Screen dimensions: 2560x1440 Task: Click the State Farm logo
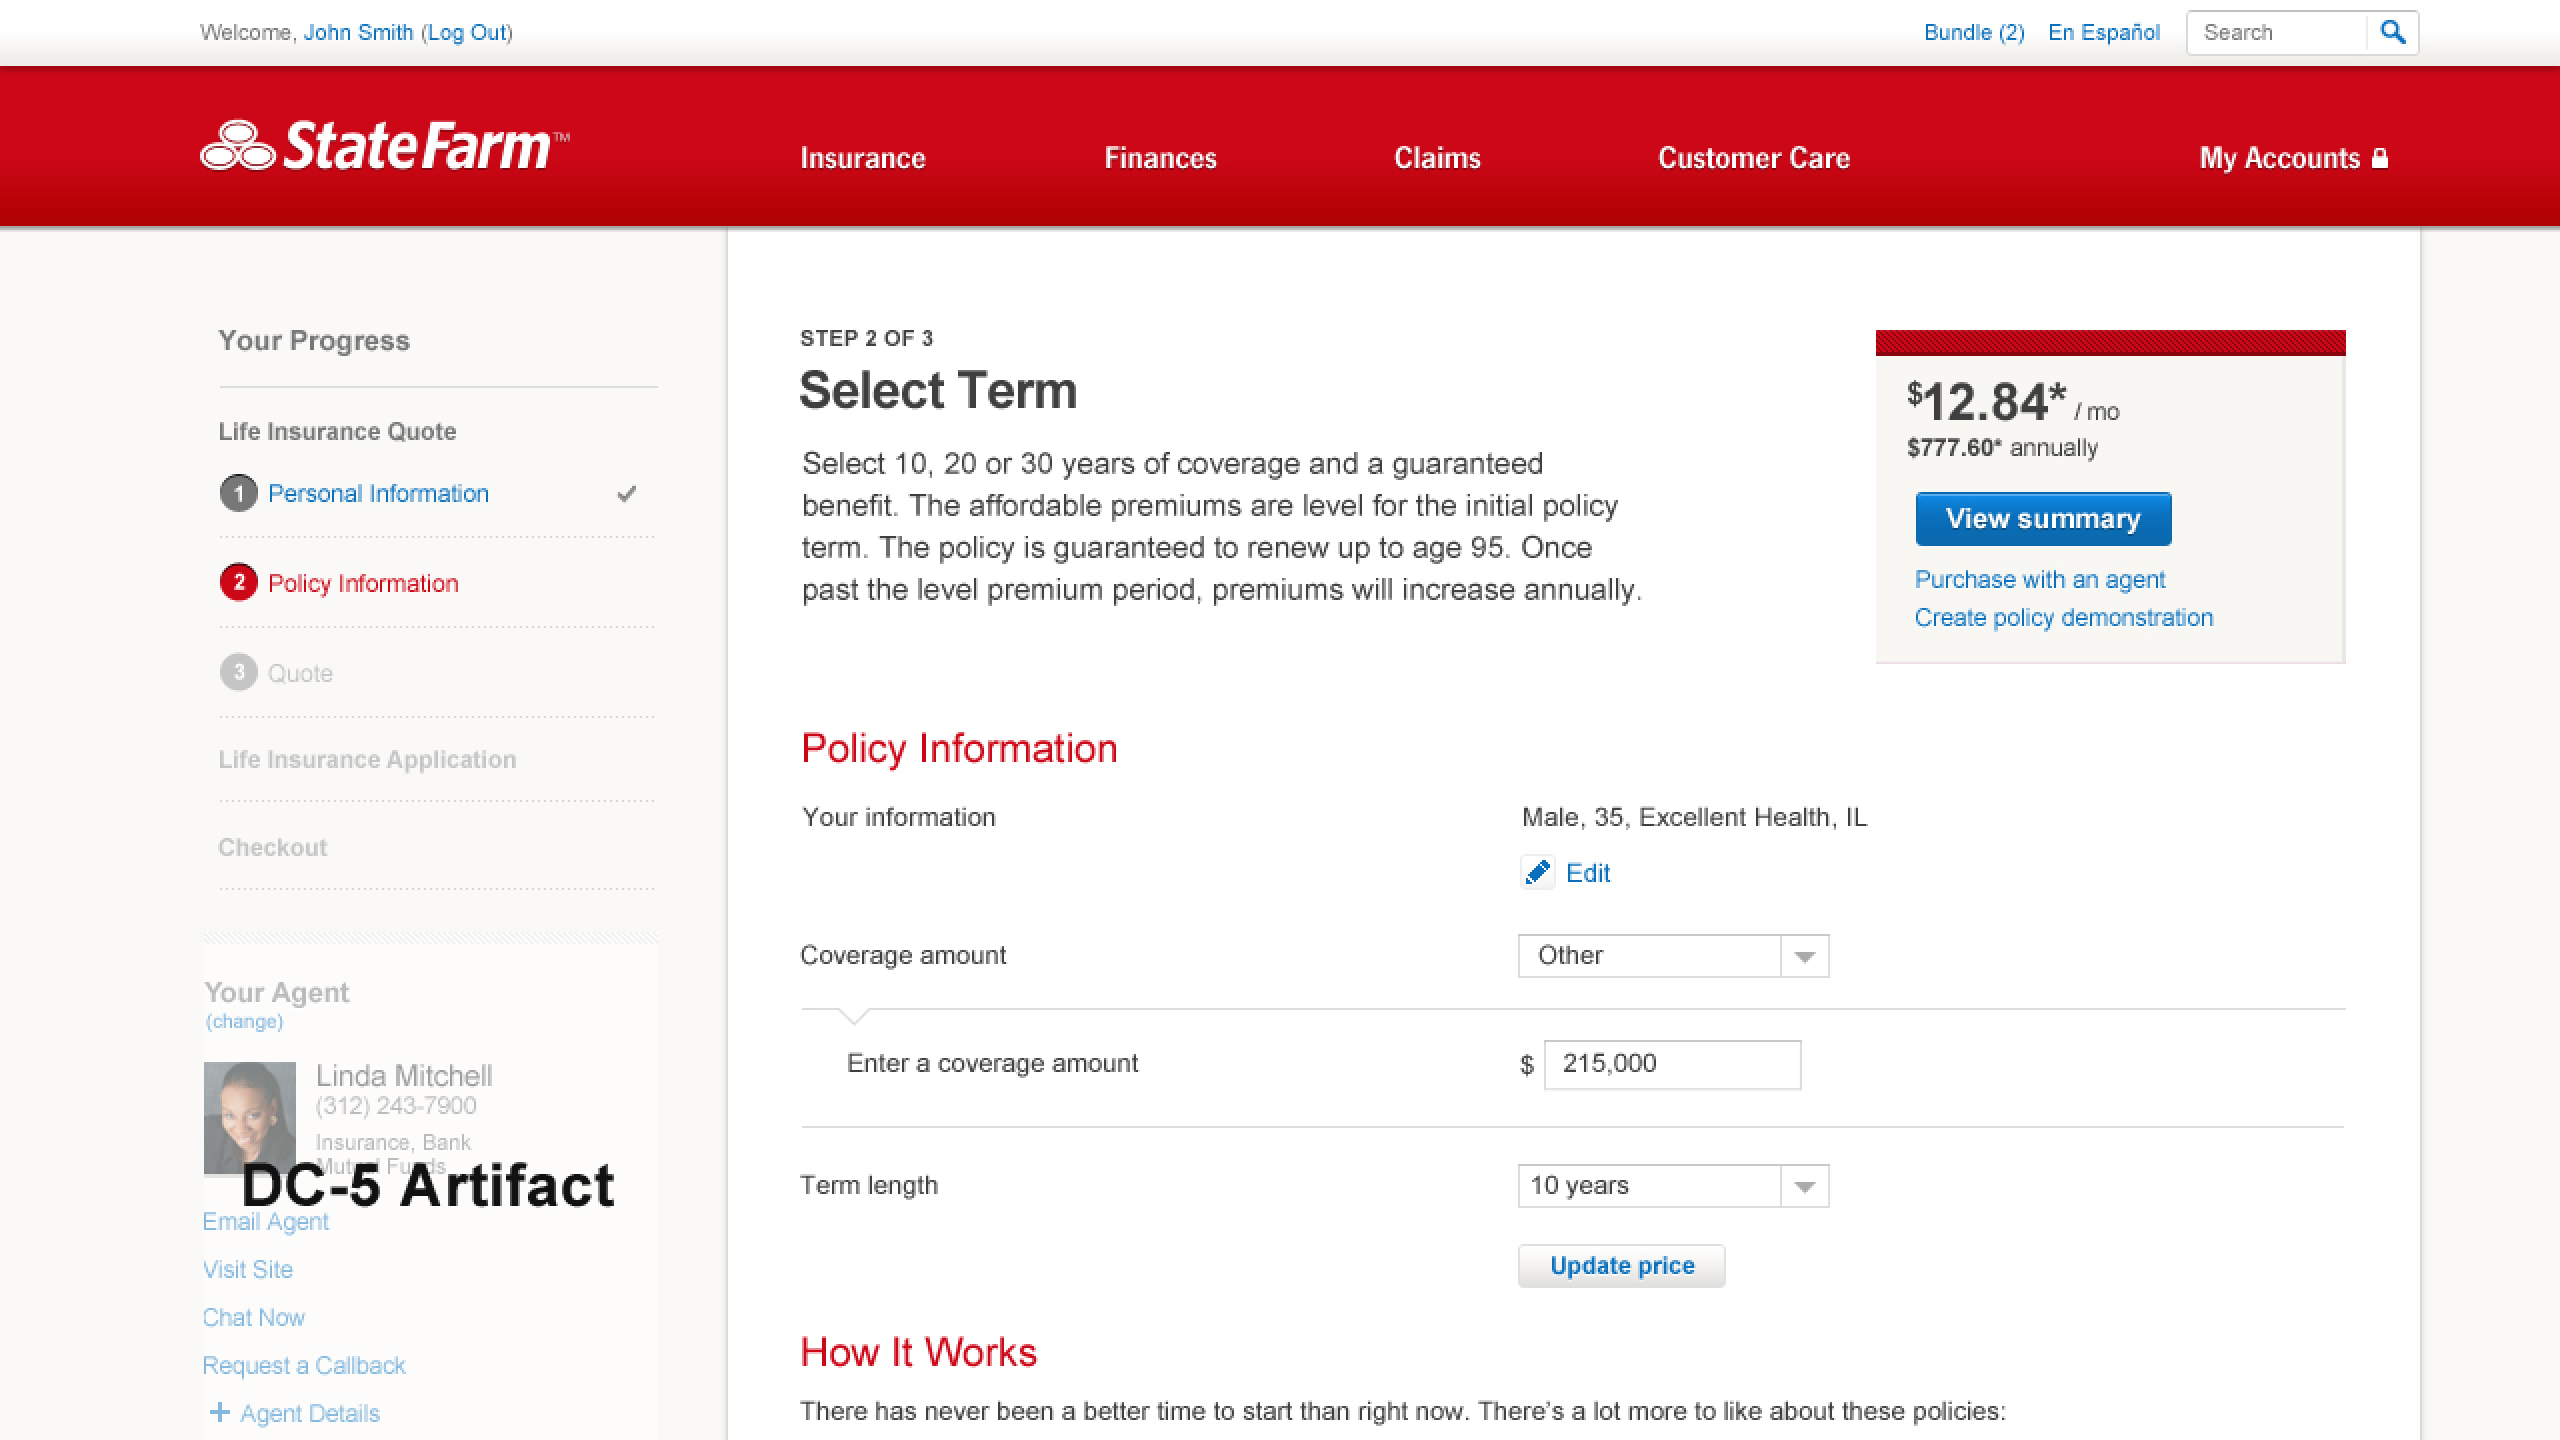384,147
